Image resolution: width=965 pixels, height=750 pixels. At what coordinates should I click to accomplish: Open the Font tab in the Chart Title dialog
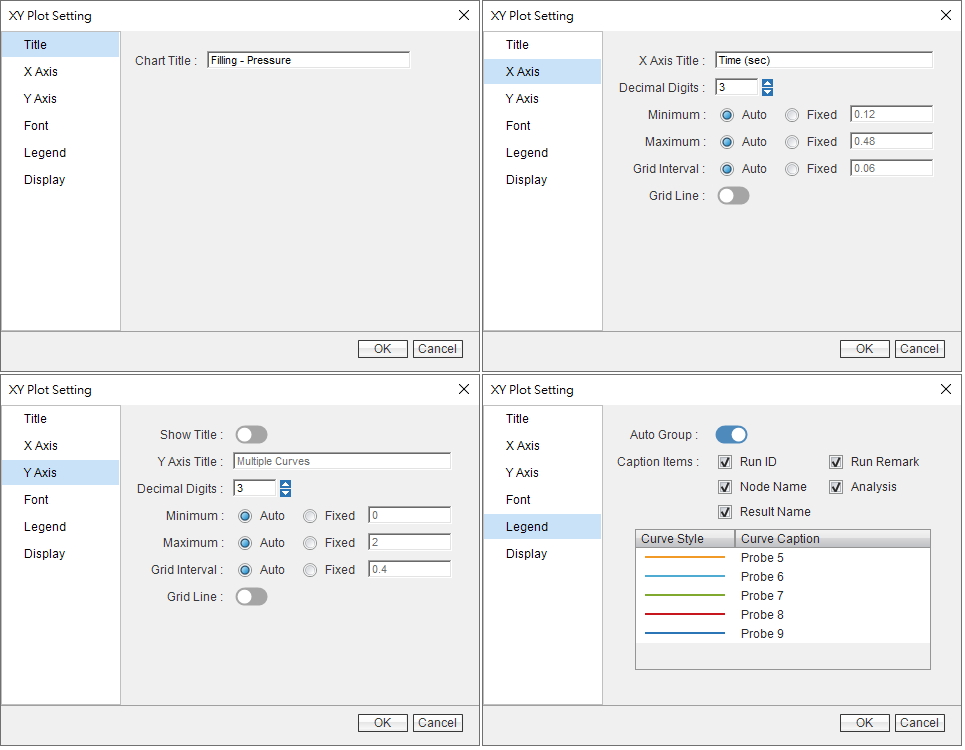[37, 126]
